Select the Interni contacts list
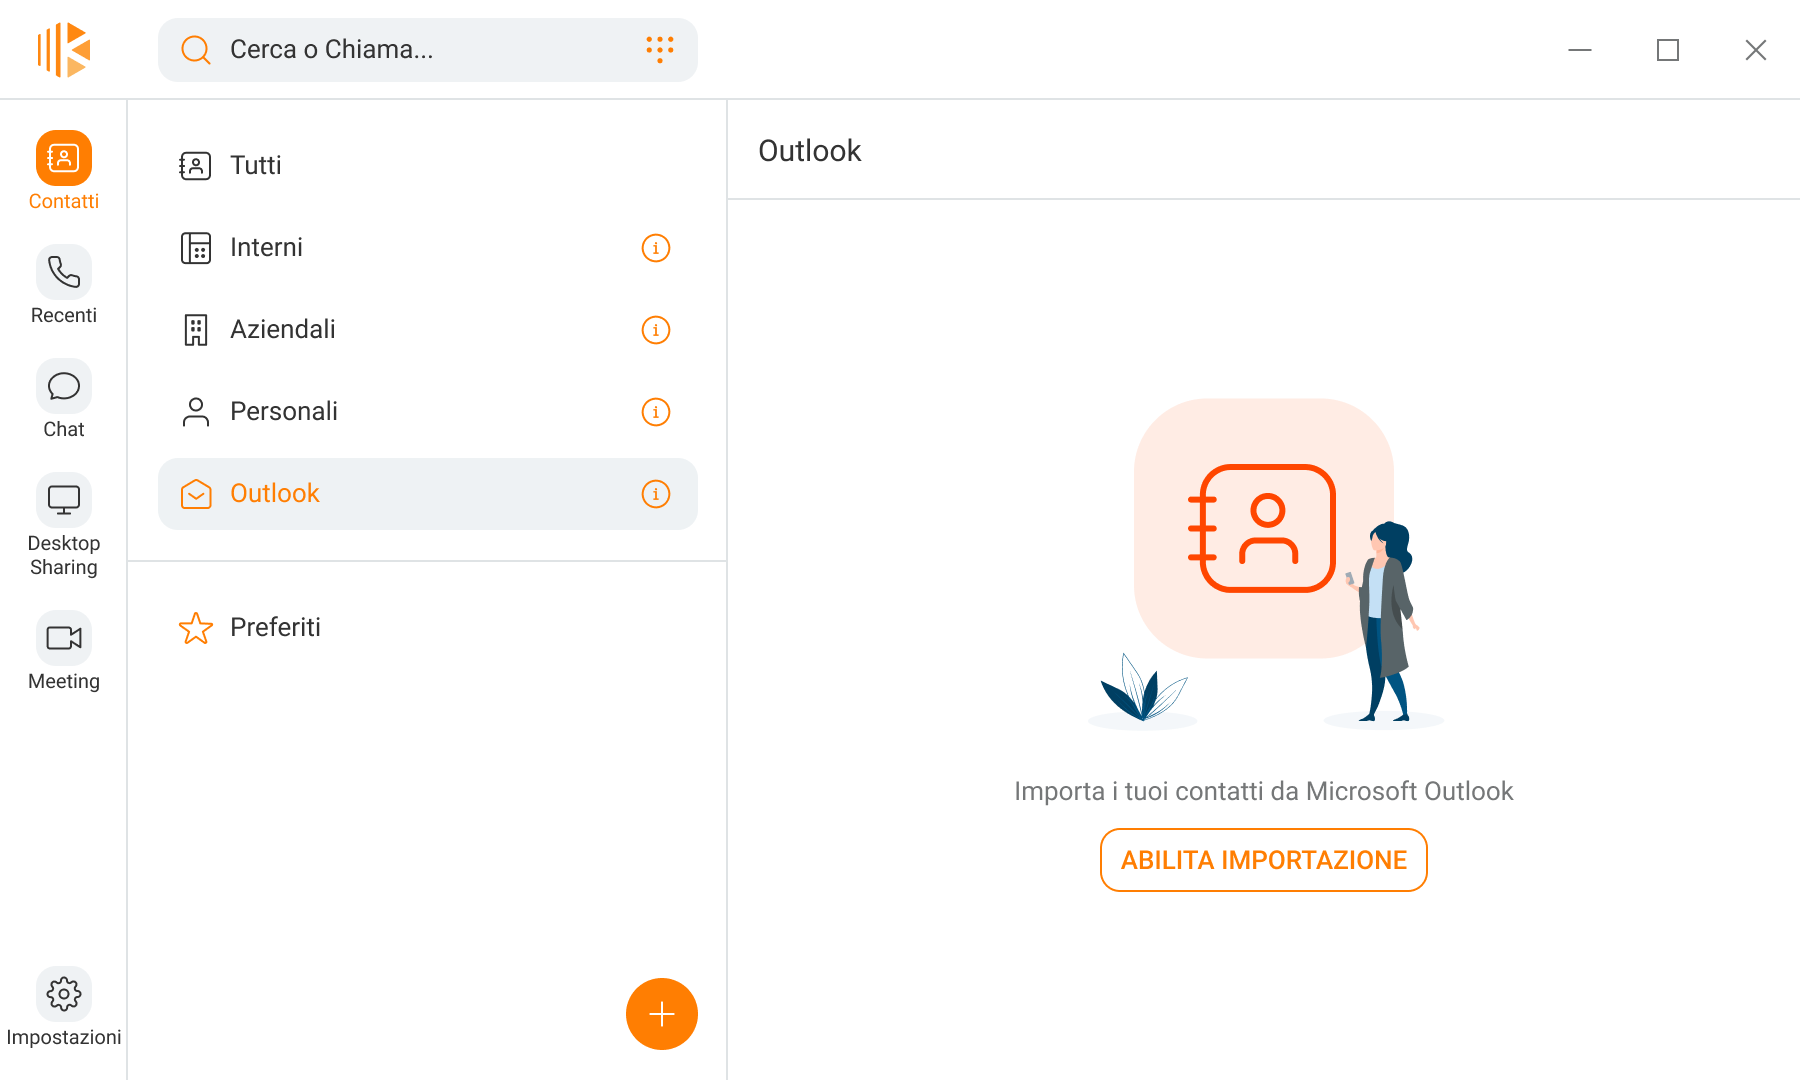Screen dimensions: 1800x1080 click(x=428, y=248)
